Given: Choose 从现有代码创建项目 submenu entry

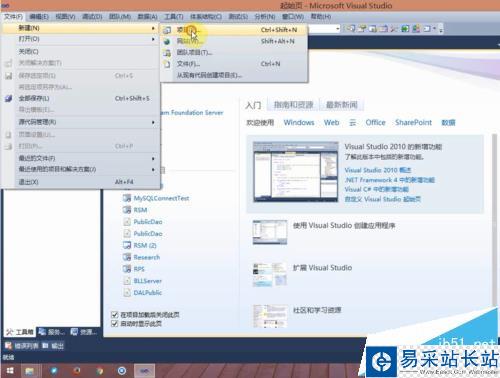Looking at the screenshot, I should (x=233, y=75).
